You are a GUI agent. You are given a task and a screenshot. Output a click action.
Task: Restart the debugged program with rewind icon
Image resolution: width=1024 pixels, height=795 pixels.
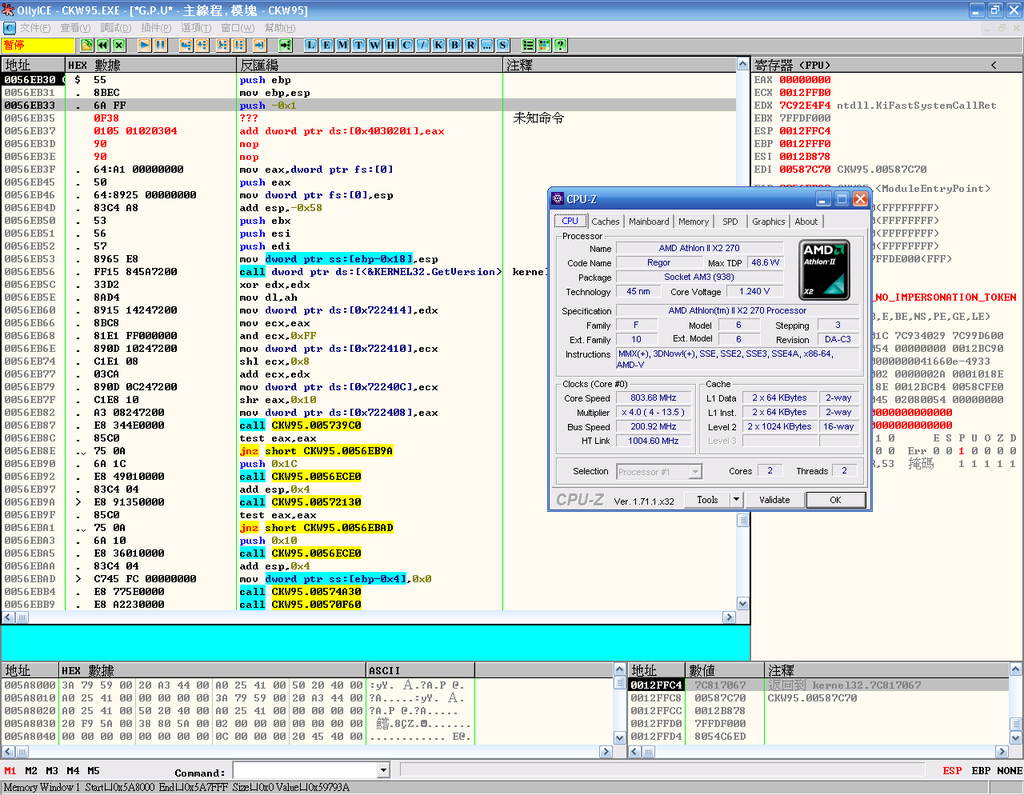(x=103, y=45)
